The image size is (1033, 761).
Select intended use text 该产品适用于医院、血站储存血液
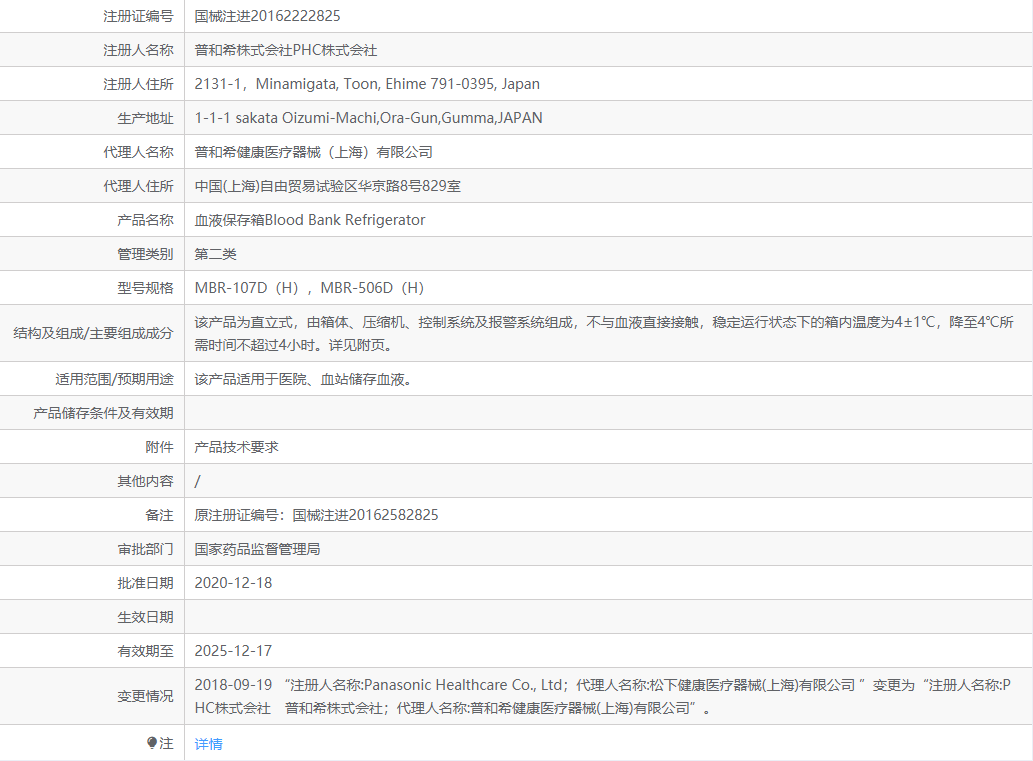(303, 380)
